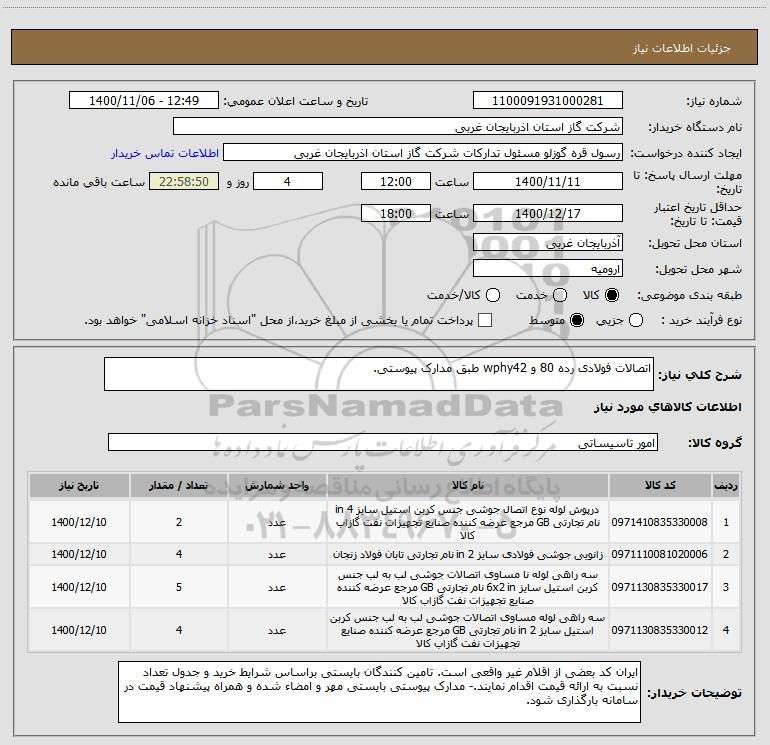Click the اطلاعات کالاهای مورد نیاز section title

[x=667, y=407]
